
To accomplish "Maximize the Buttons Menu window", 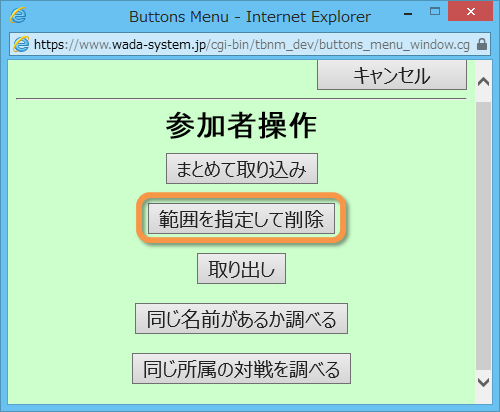I will pos(435,11).
